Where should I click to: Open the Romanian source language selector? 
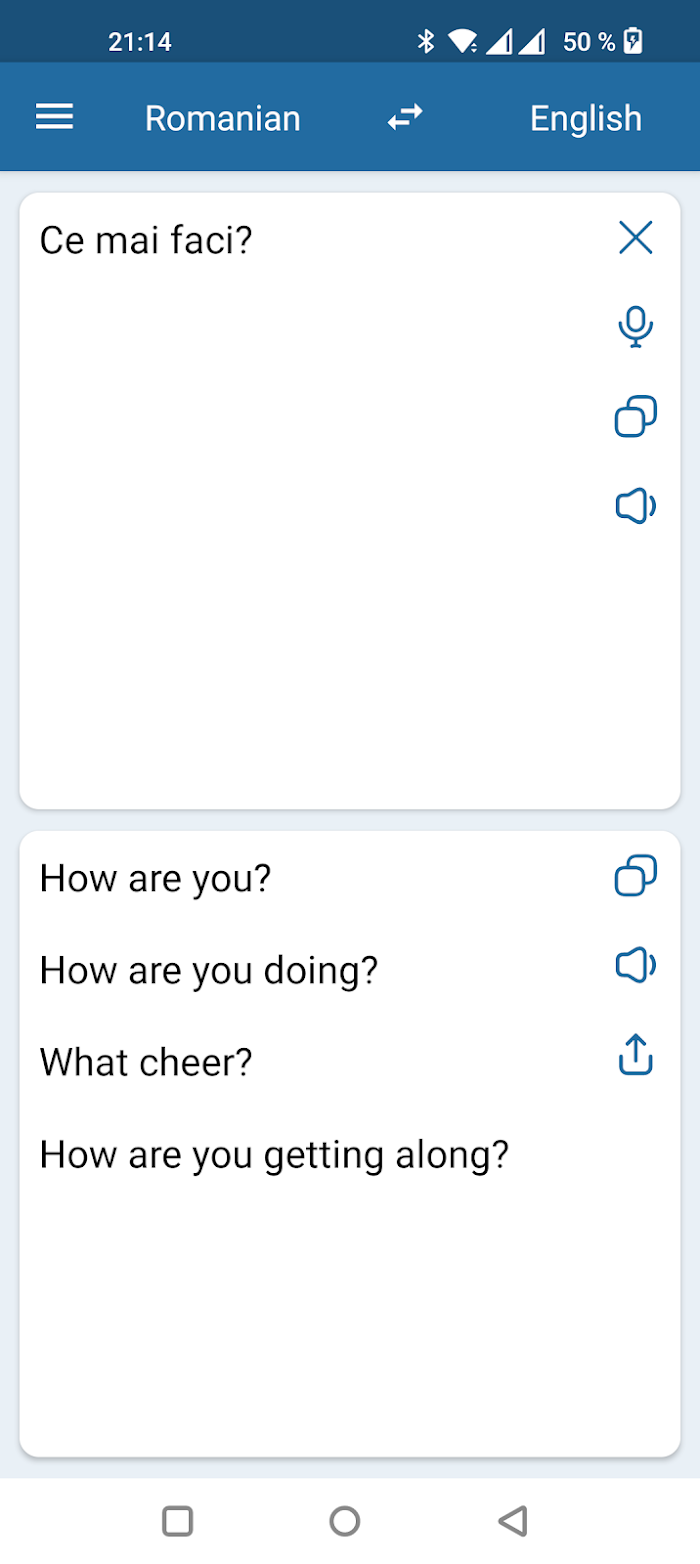pyautogui.click(x=222, y=118)
